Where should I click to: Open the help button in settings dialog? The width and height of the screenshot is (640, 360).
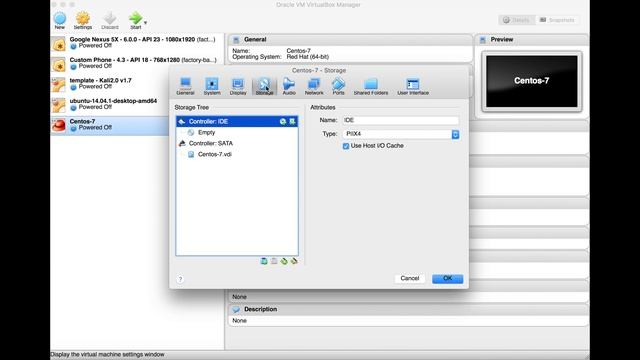point(180,279)
